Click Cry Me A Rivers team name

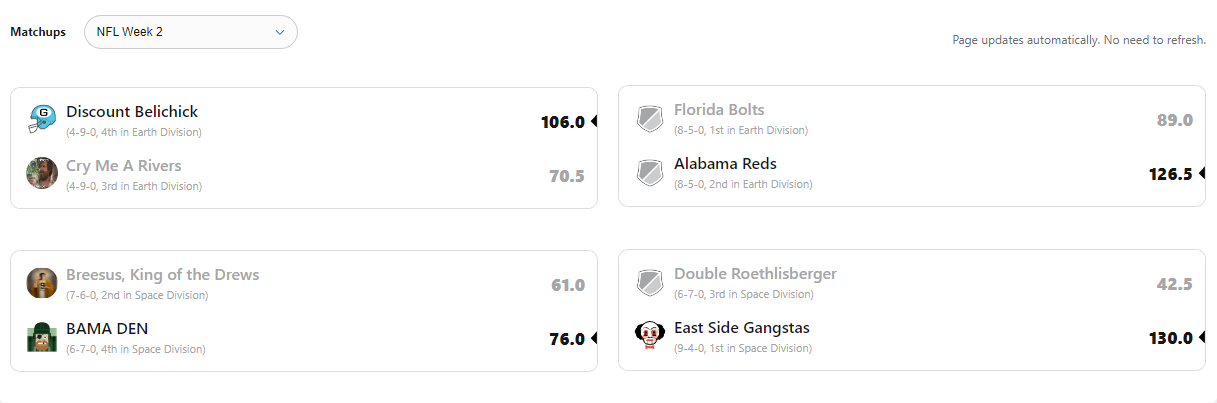[124, 166]
